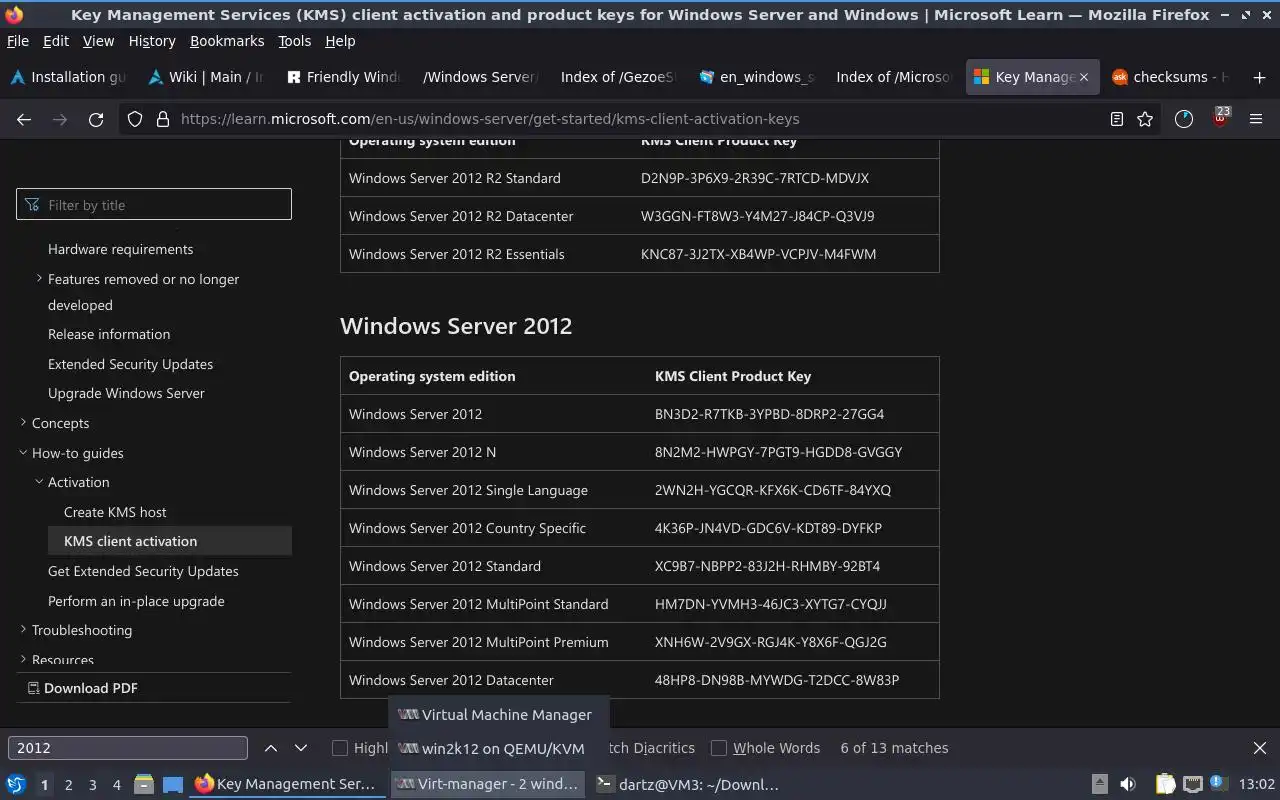
Task: Open the Edit menu
Action: (x=56, y=41)
